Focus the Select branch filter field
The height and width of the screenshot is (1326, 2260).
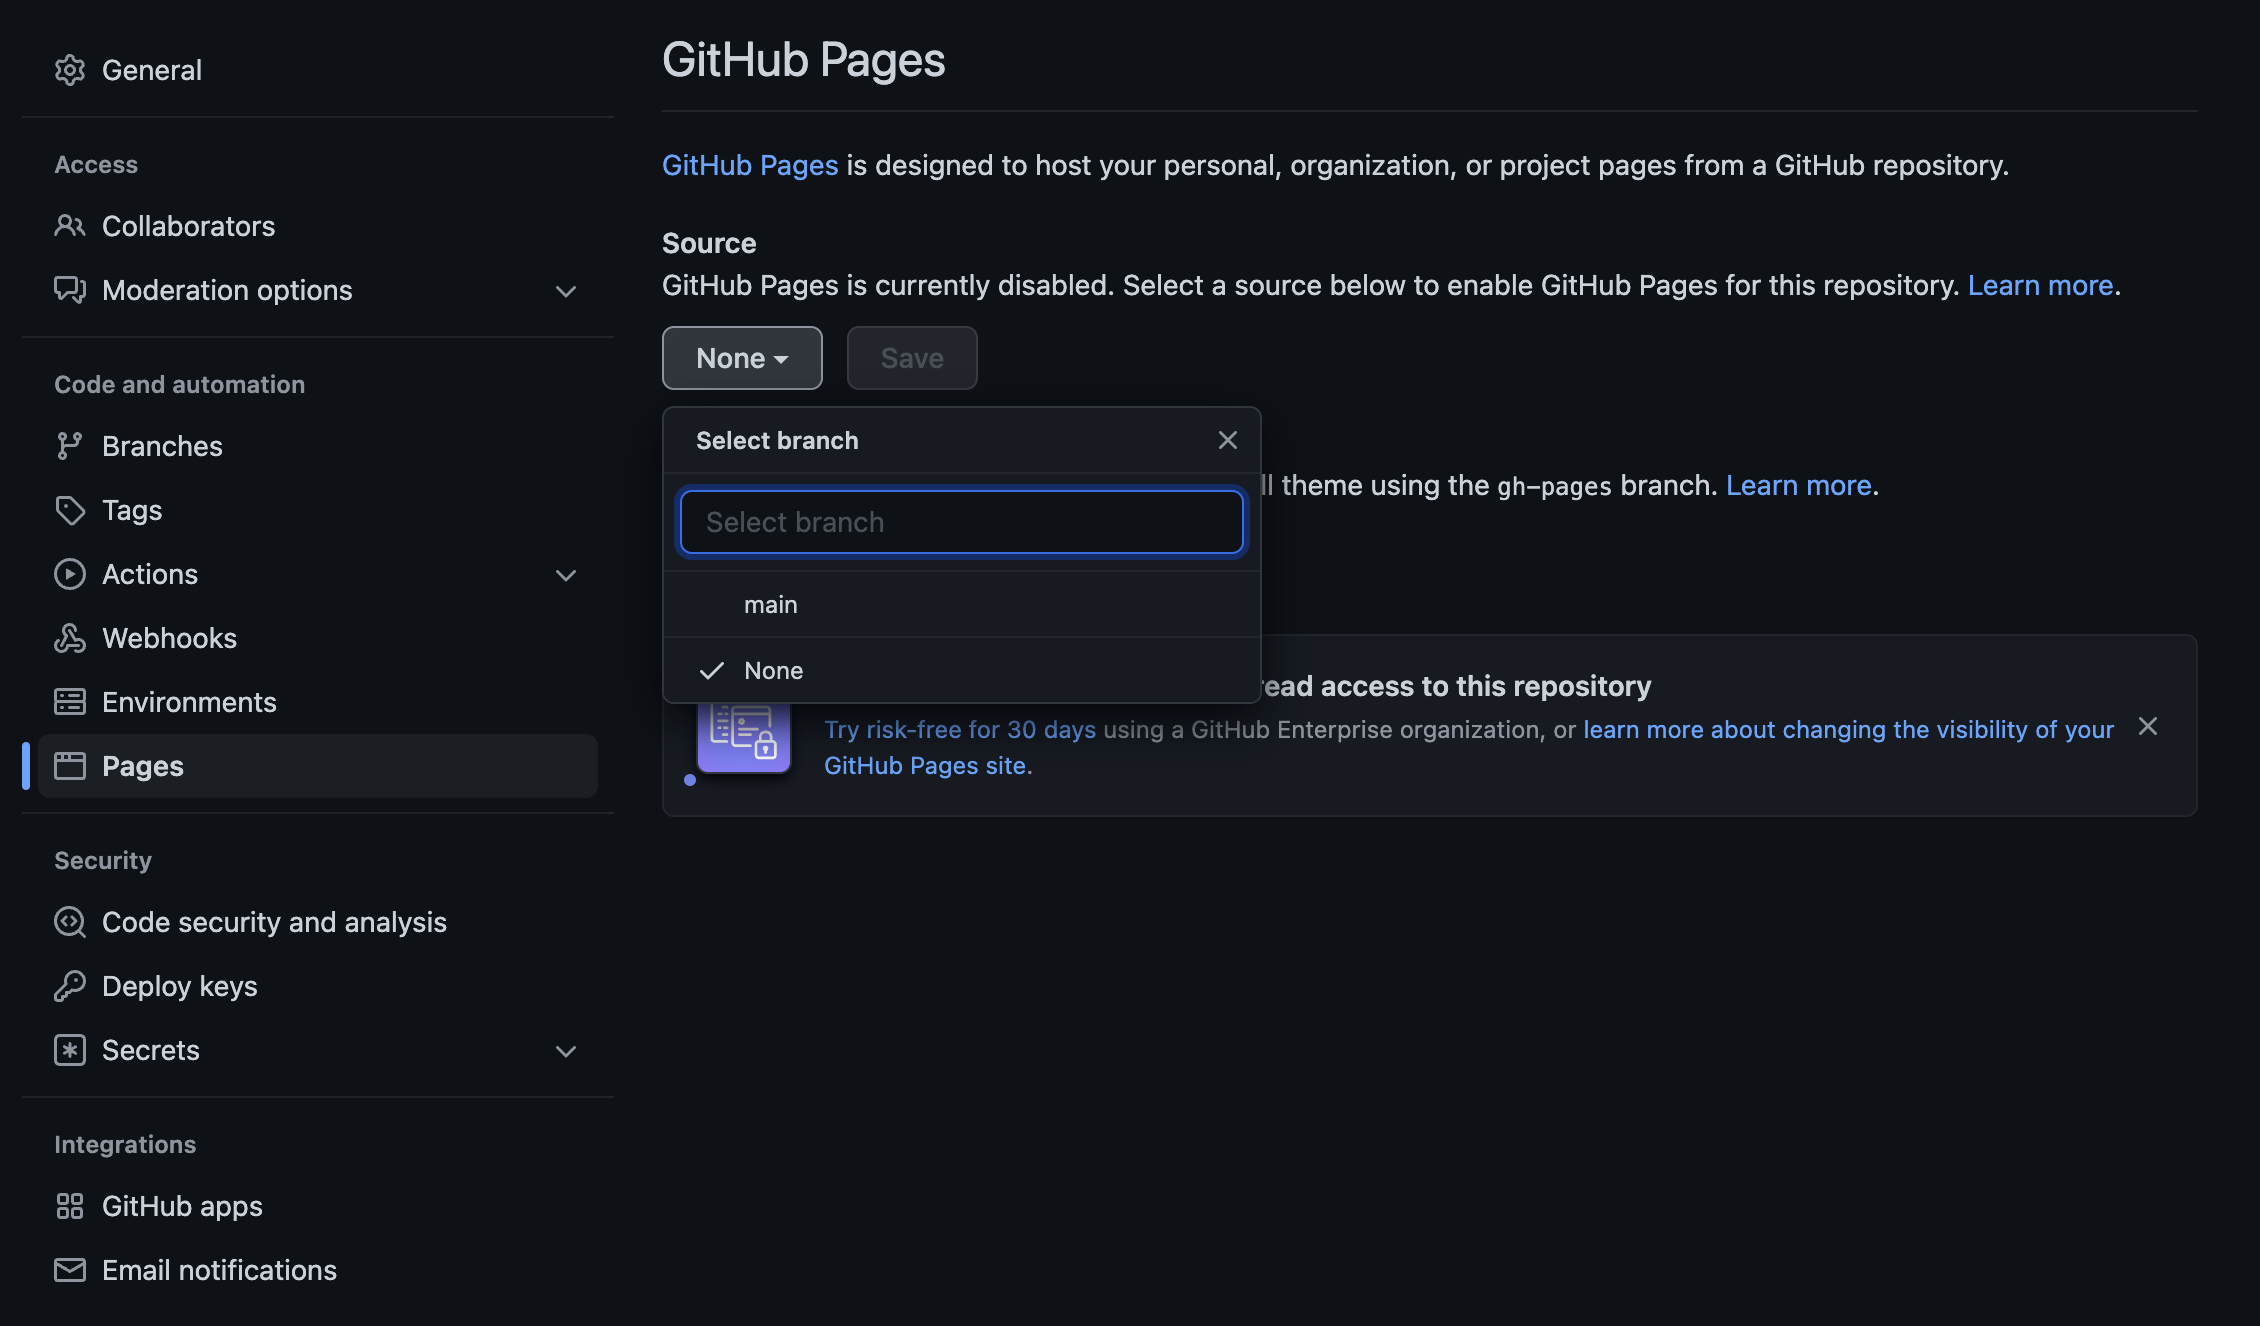coord(962,522)
